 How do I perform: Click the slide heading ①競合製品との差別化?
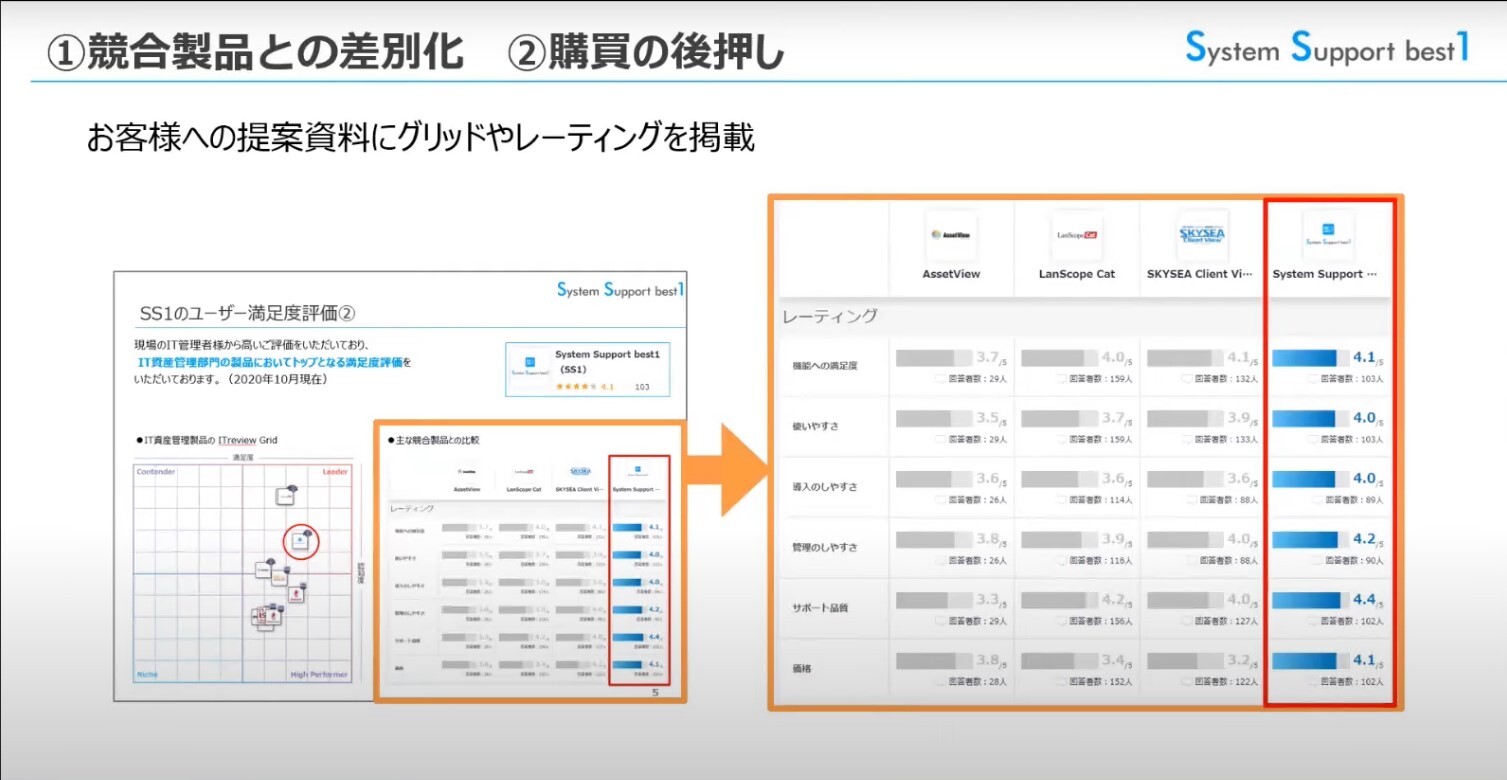click(x=256, y=51)
